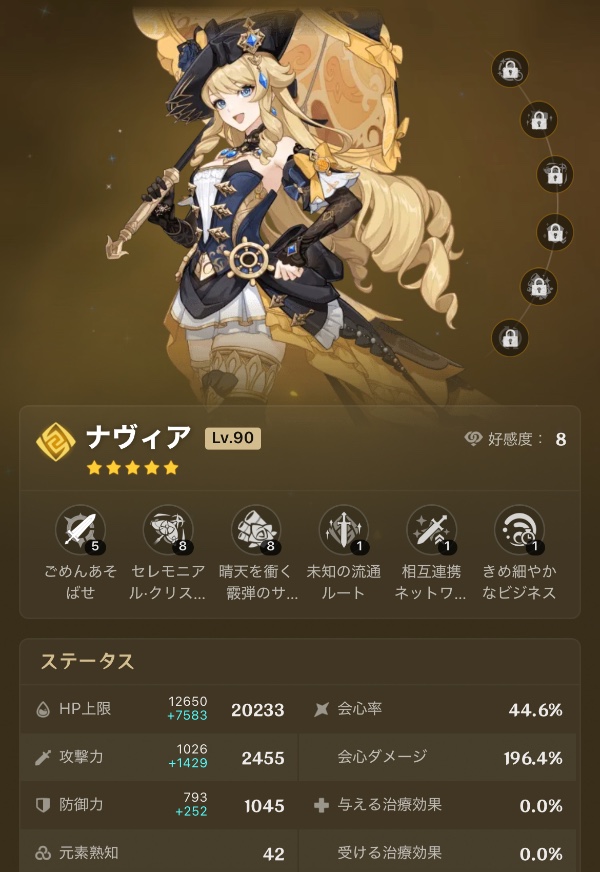Tap the 会心ダメージ stat row
600x872 pixels.
438,757
